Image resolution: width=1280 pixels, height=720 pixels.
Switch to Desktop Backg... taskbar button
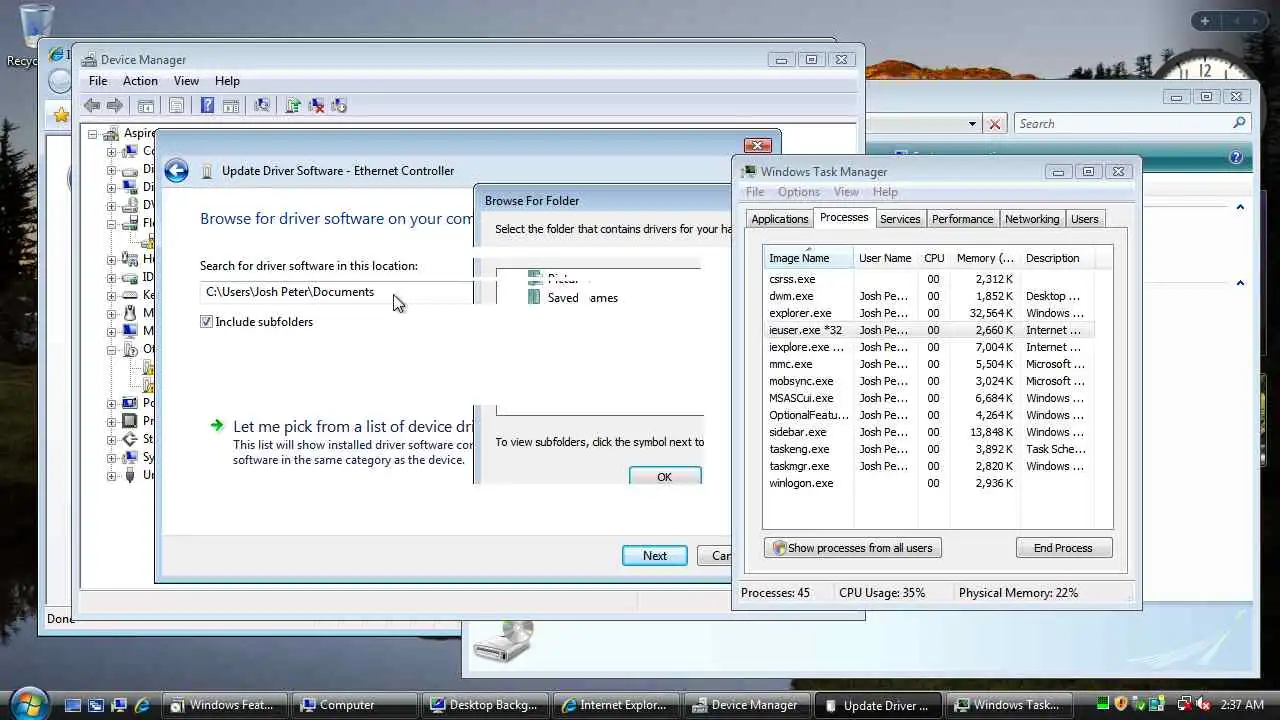click(x=486, y=705)
